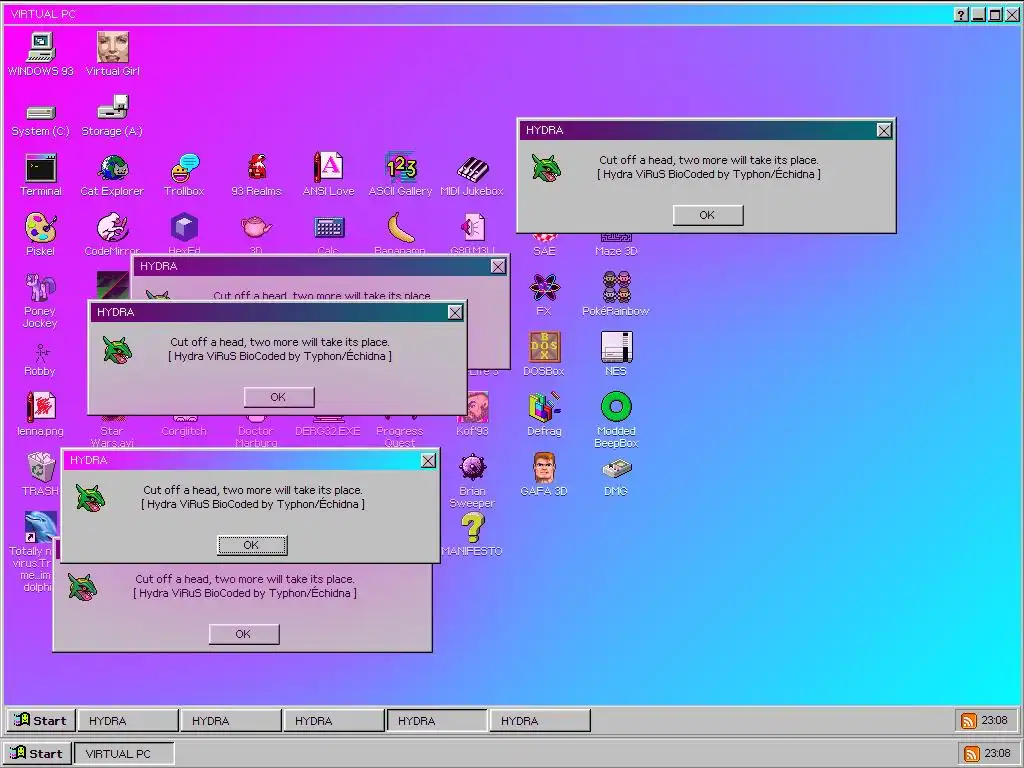This screenshot has width=1024, height=768.
Task: Open the Piskel paint palette icon
Action: click(40, 227)
